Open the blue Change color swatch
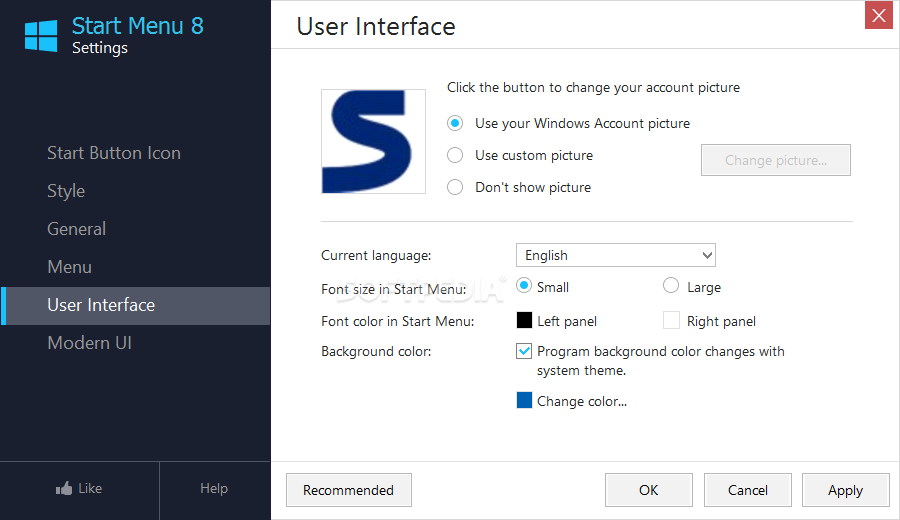This screenshot has width=900, height=520. point(524,401)
